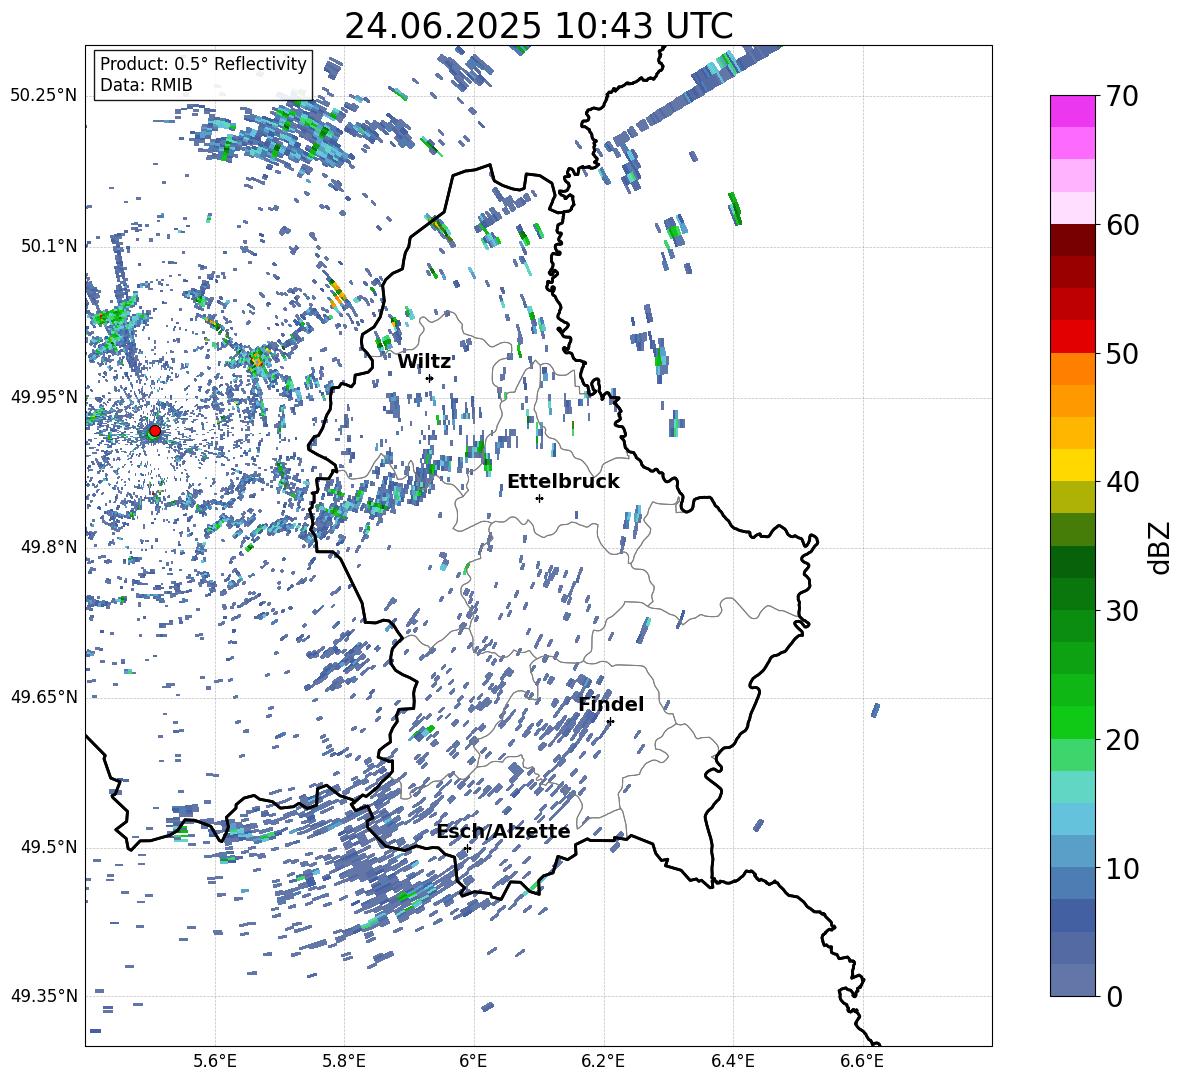Screen dimensions: 1184x1081
Task: Click the '6.4°E' longitude label
Action: 733,1061
